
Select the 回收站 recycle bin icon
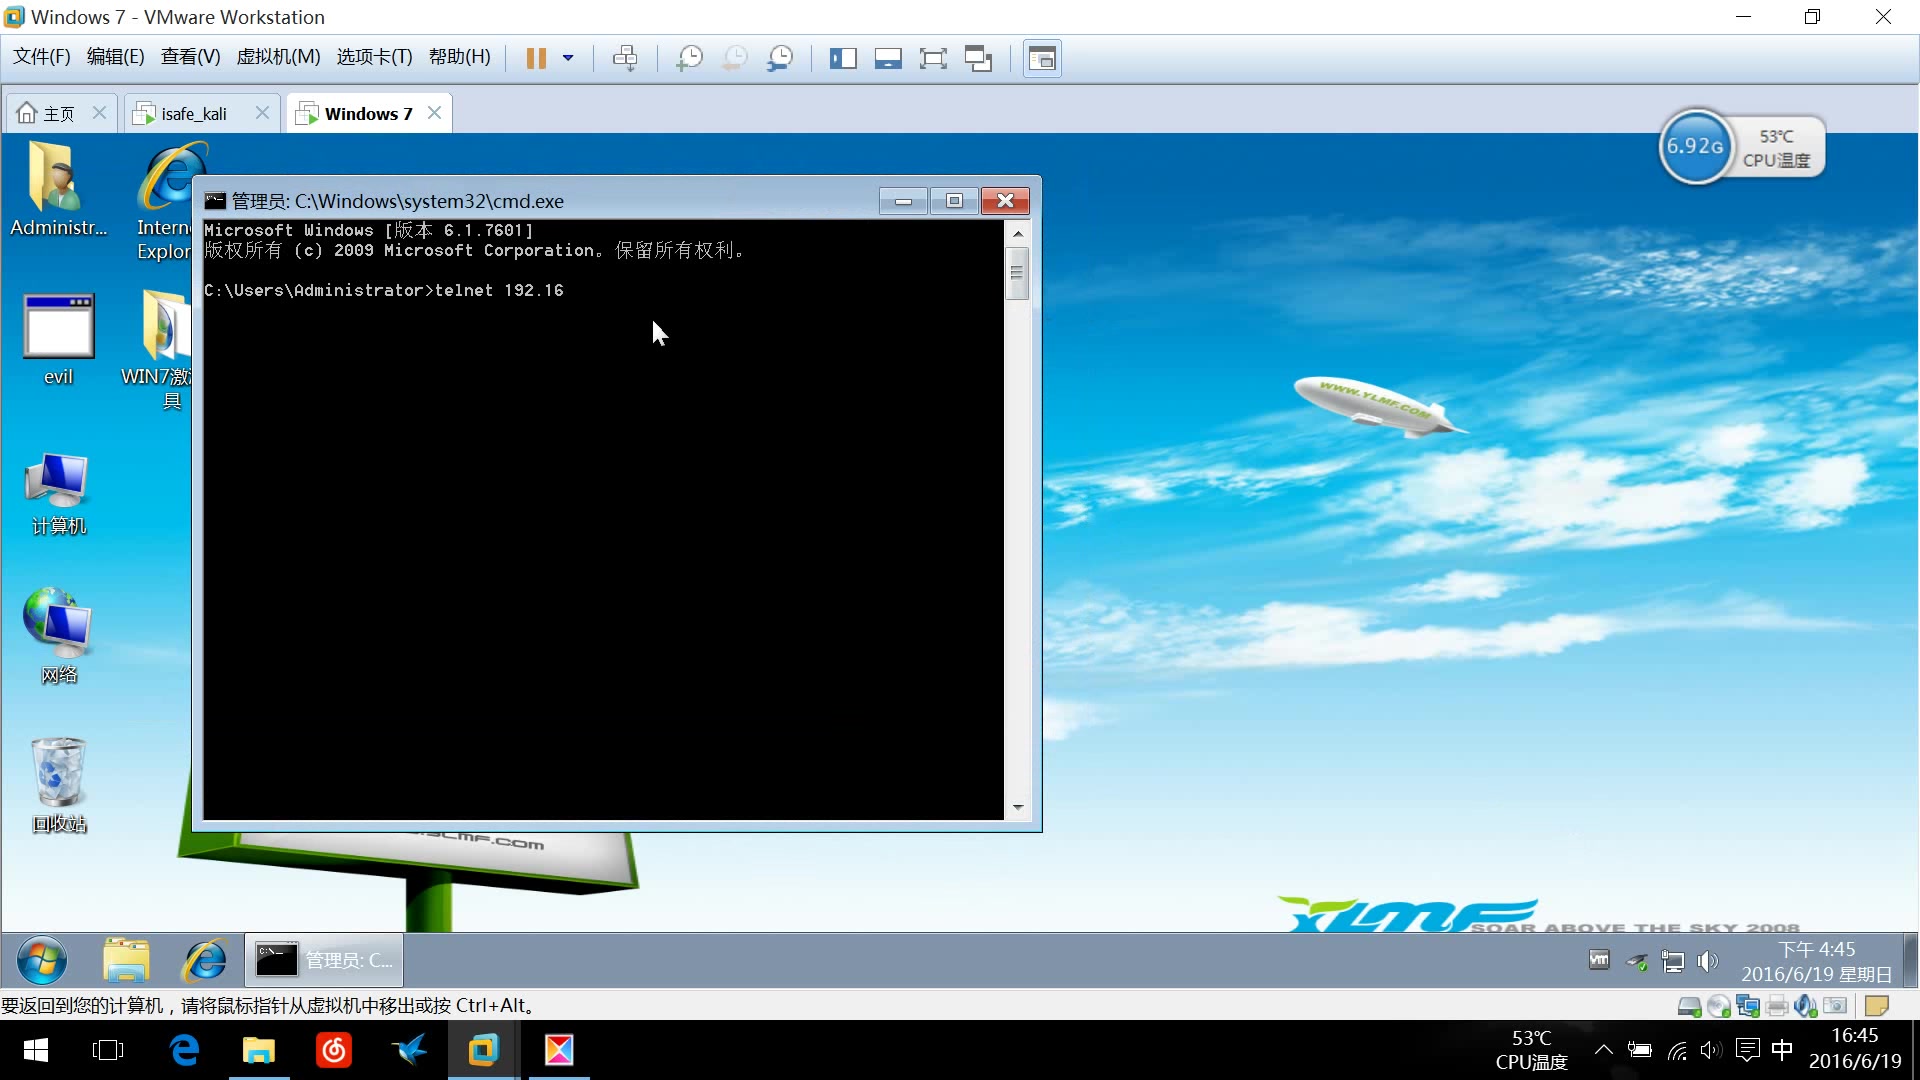pyautogui.click(x=59, y=786)
